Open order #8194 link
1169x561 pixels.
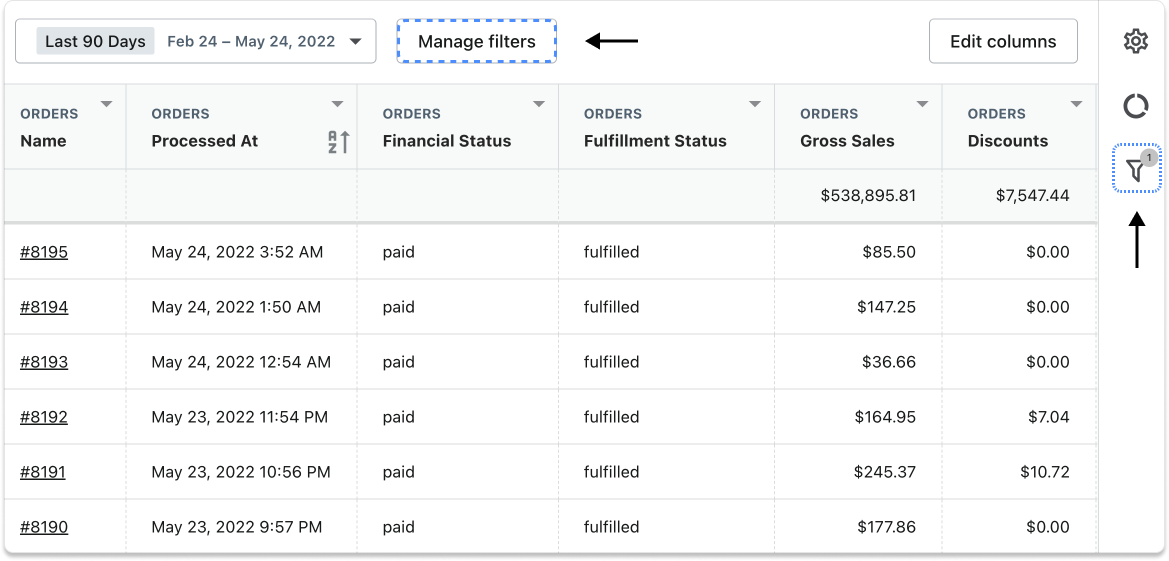[44, 307]
